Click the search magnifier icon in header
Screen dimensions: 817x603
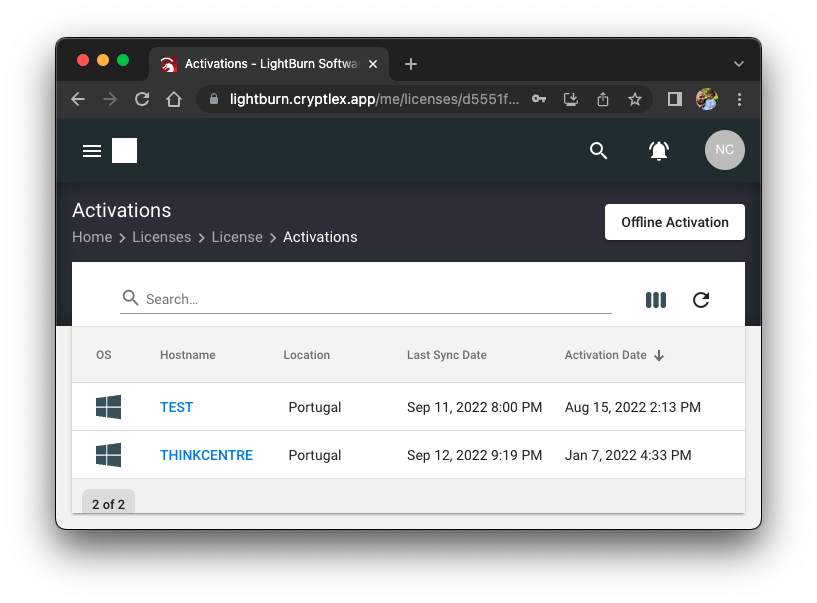point(599,150)
